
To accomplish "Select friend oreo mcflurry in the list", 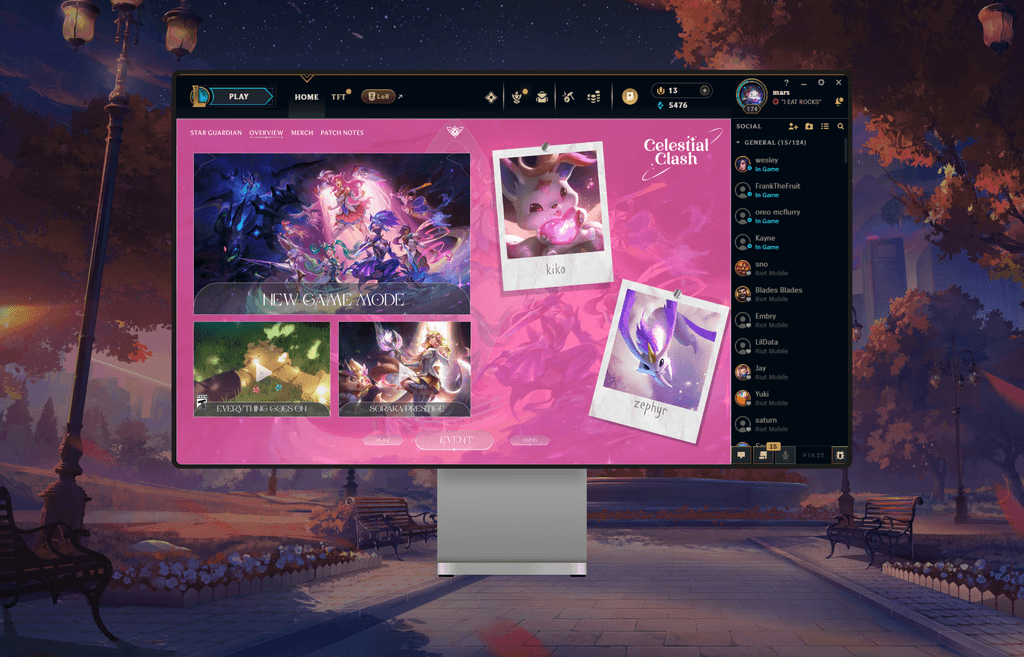I will [788, 216].
